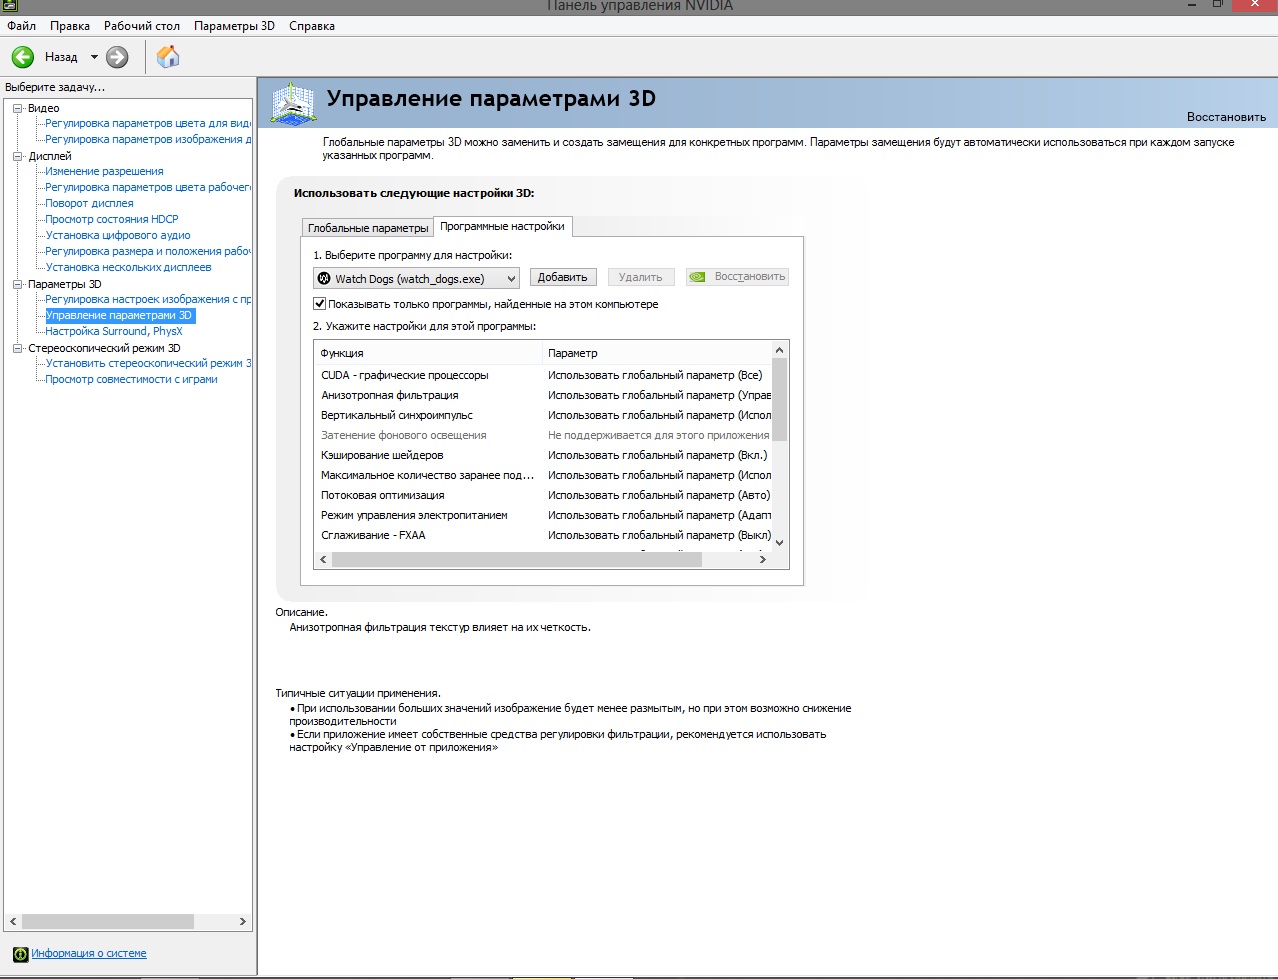The width and height of the screenshot is (1278, 979).
Task: Click the NVIDIA logo on Восстановить button
Action: point(698,277)
